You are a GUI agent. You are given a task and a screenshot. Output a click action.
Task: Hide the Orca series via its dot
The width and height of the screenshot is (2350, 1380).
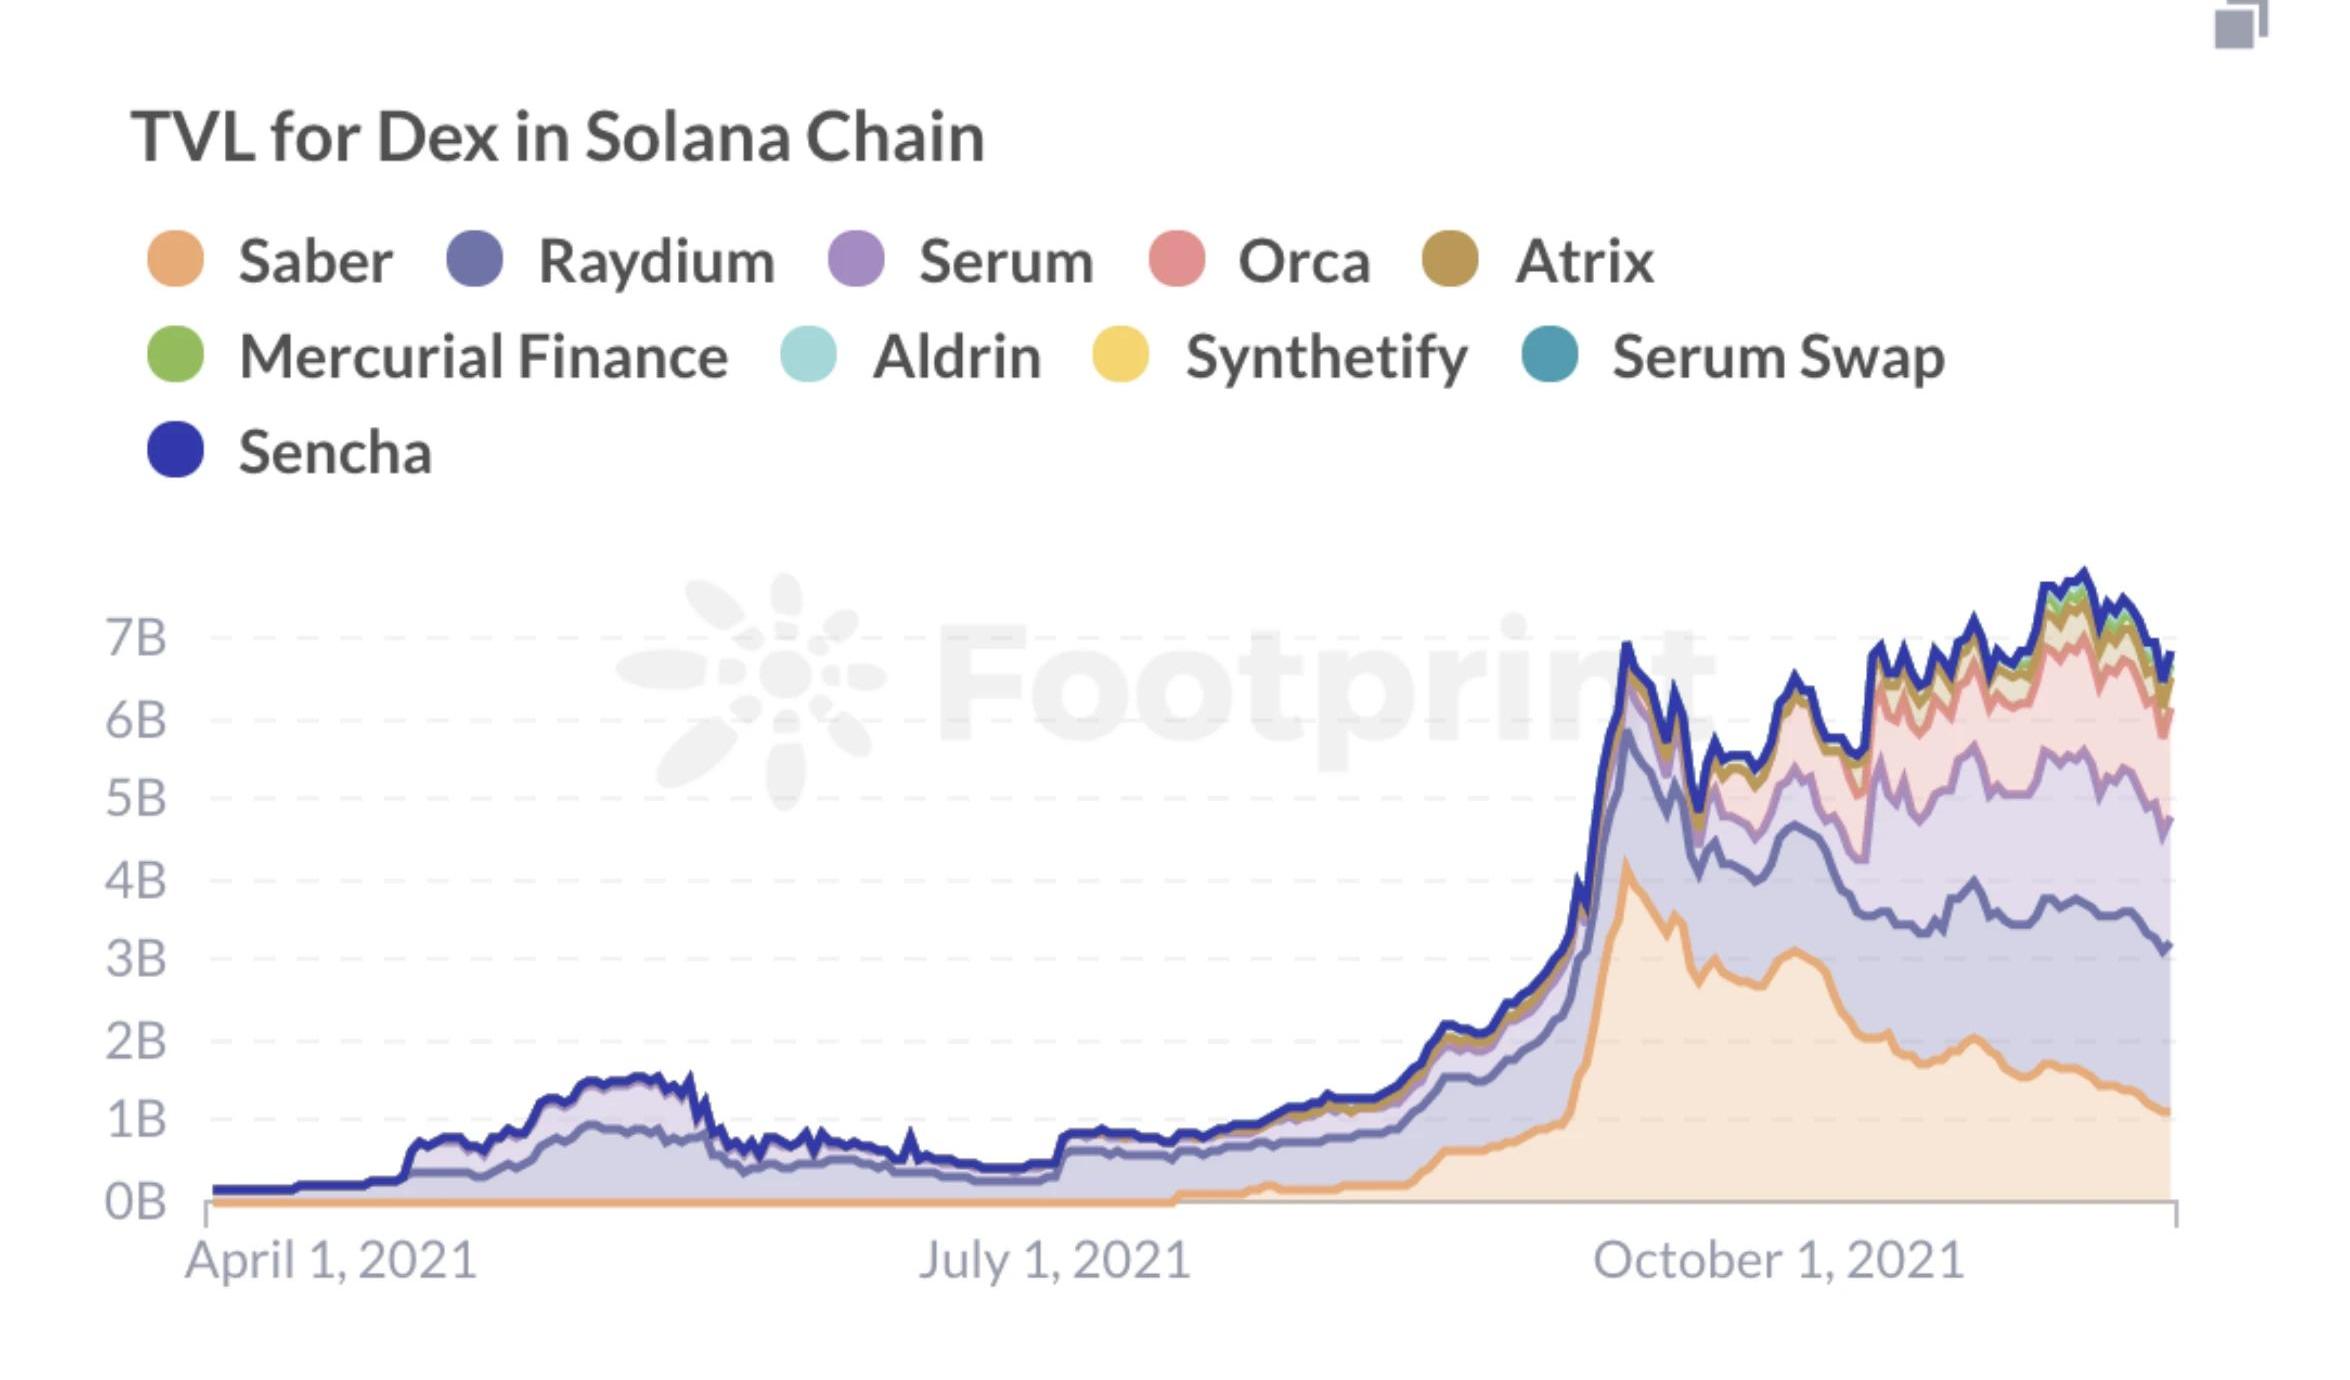click(x=1176, y=259)
